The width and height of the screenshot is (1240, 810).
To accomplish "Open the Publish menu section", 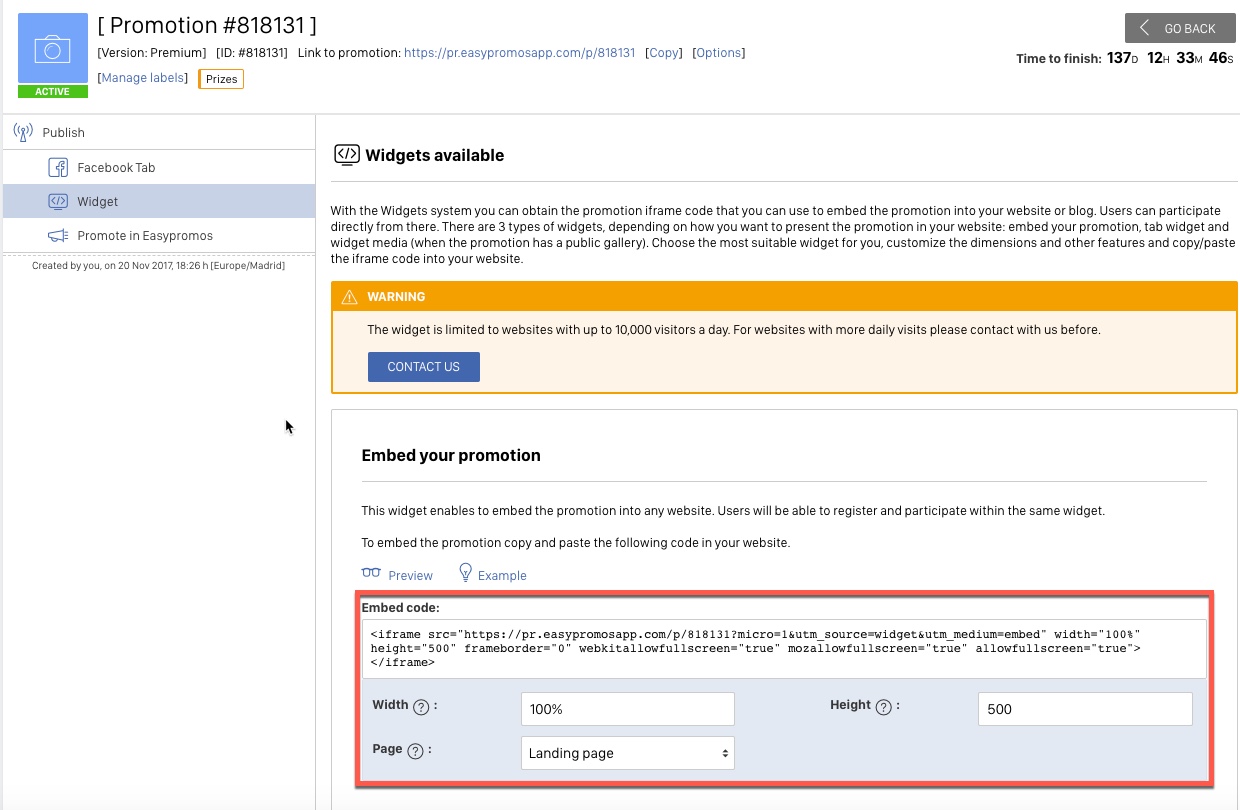I will (x=158, y=132).
